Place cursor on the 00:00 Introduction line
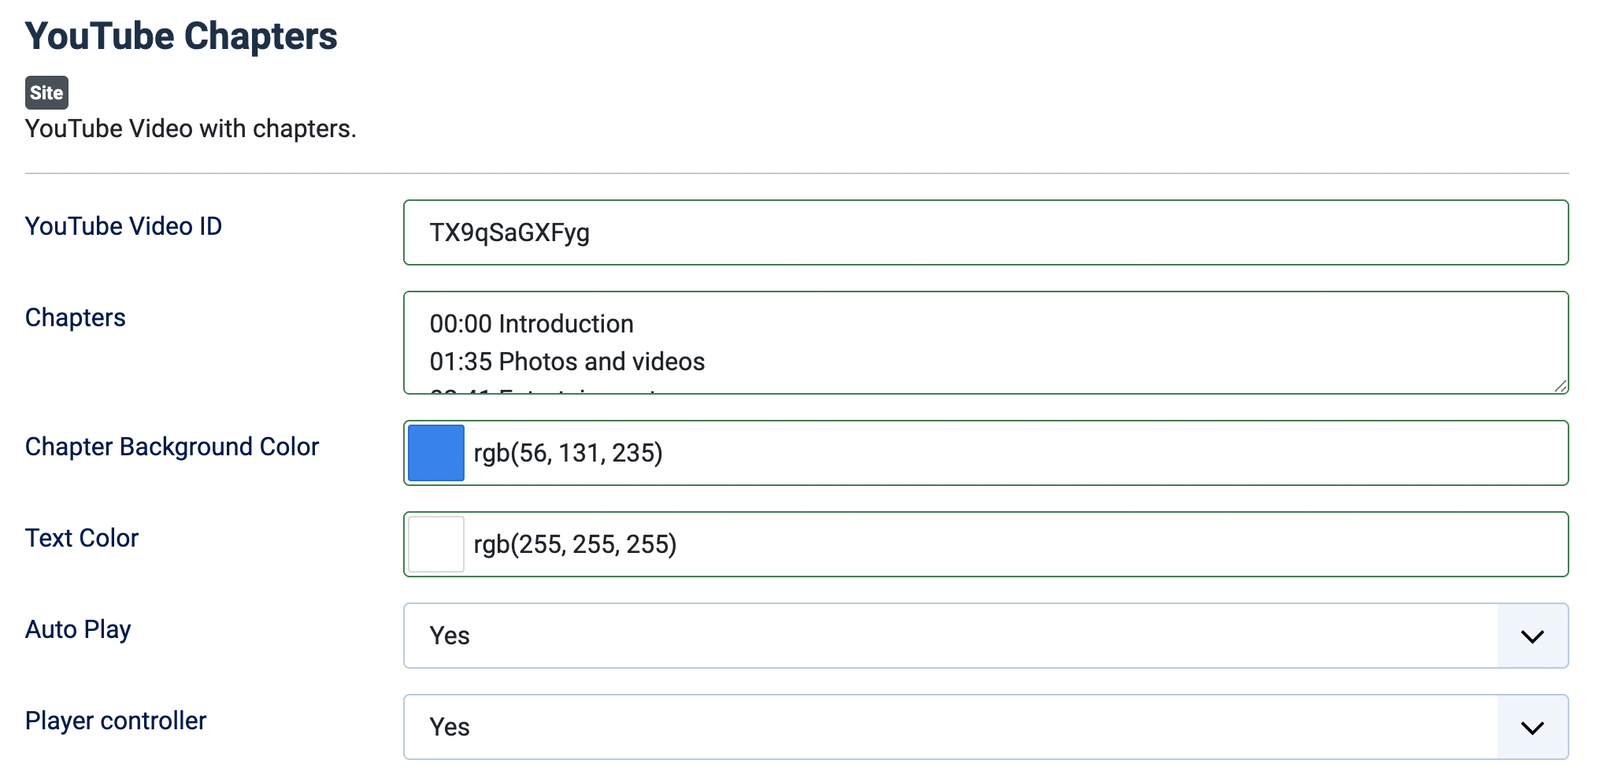1600x783 pixels. [532, 324]
